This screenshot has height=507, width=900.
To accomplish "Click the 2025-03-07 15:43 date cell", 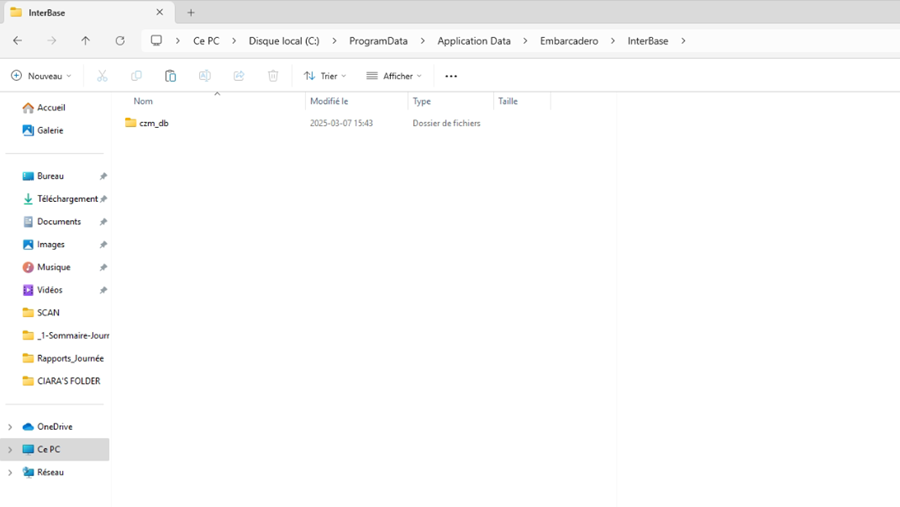I will coord(342,123).
